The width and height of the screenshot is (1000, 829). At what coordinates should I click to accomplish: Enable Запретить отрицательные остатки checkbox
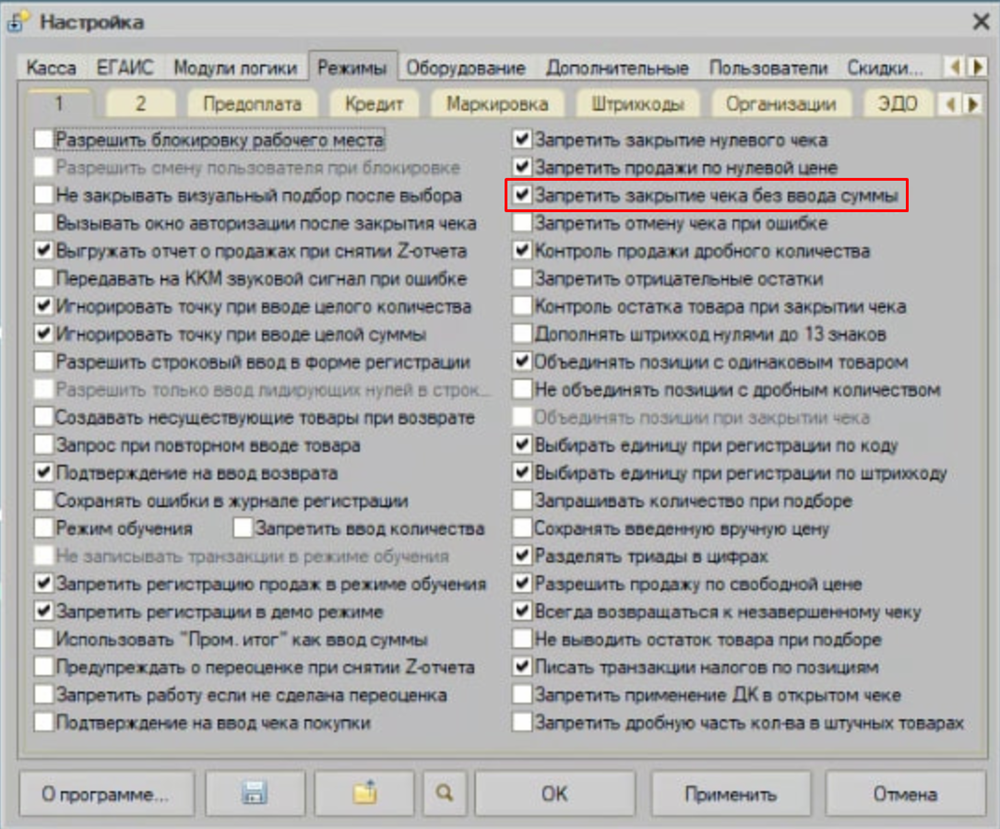pyautogui.click(x=522, y=279)
